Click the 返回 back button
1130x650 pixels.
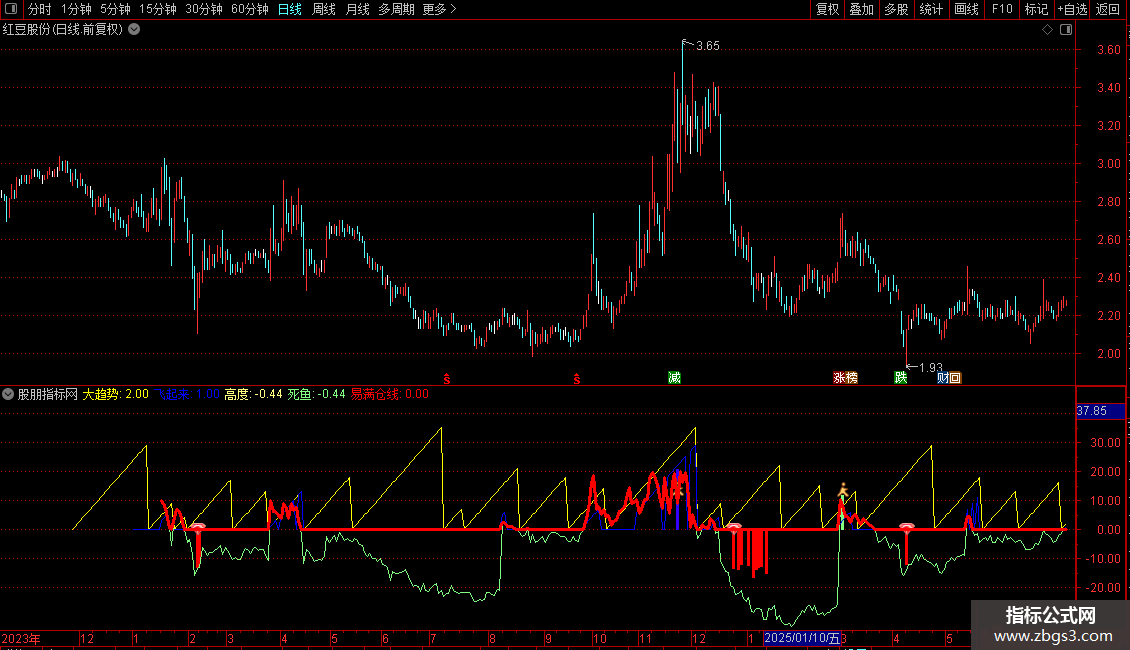(1108, 9)
